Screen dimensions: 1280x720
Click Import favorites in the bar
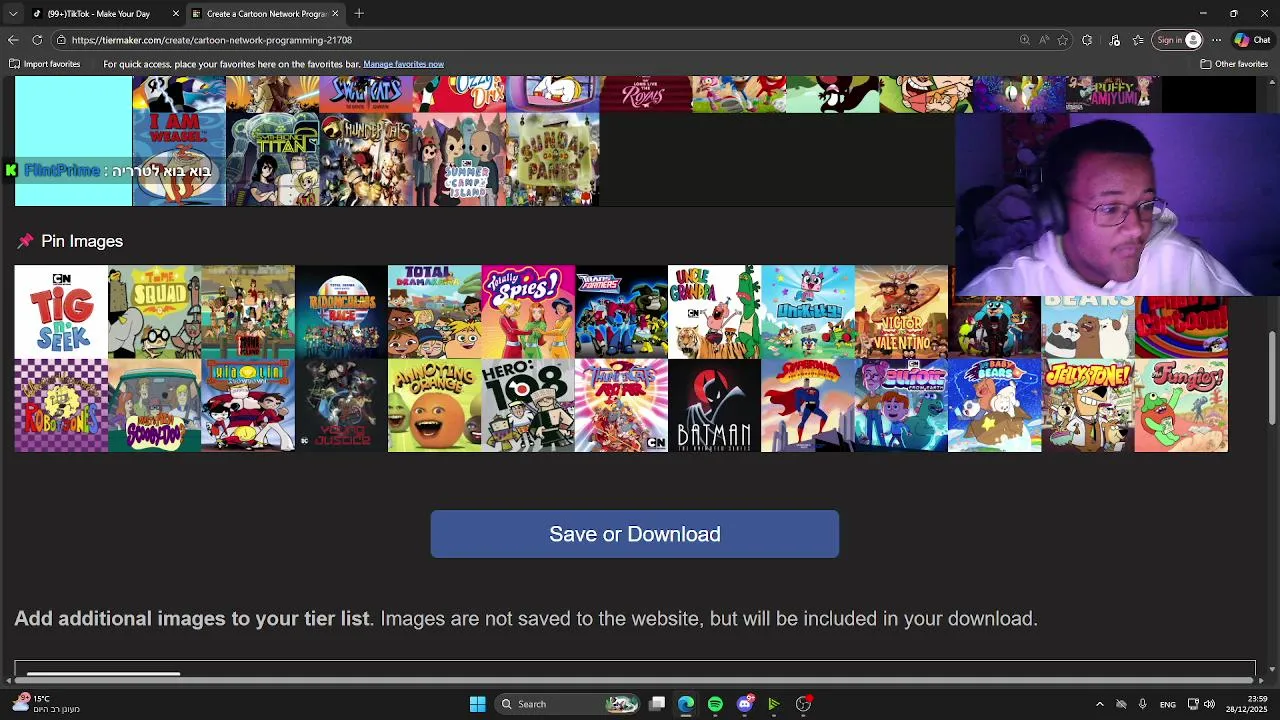[x=45, y=64]
